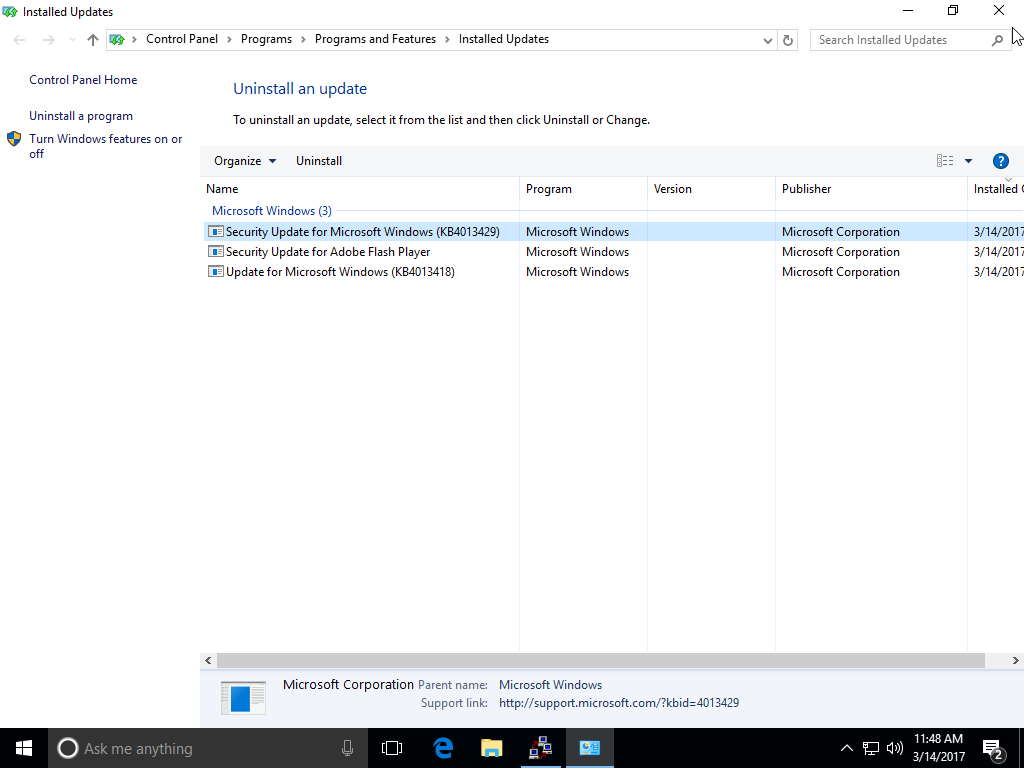This screenshot has width=1024, height=768.
Task: Click the shield icon beside Windows features
Action: pyautogui.click(x=14, y=139)
